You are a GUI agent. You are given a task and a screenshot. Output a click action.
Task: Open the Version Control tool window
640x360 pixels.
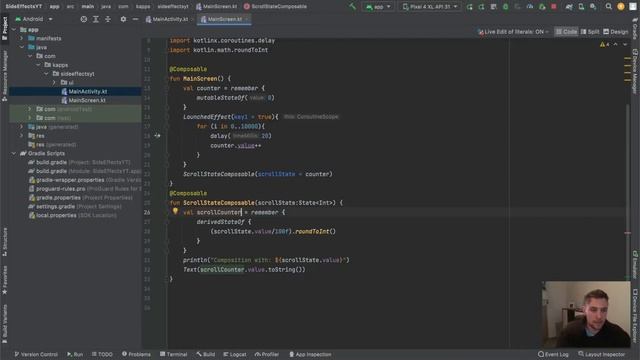tap(36, 354)
